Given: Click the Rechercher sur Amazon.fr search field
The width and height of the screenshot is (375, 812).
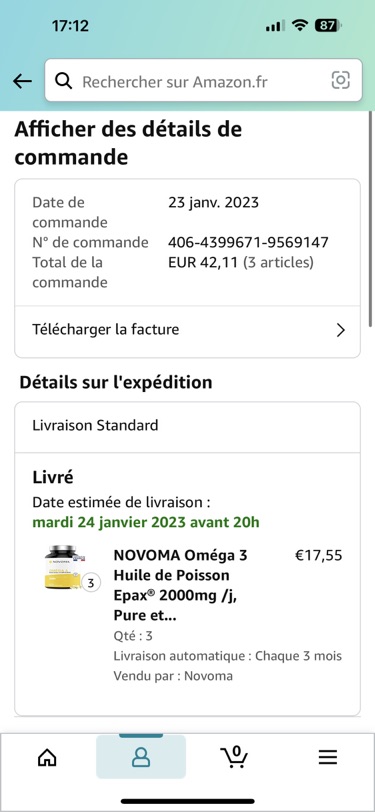Looking at the screenshot, I should pyautogui.click(x=203, y=80).
